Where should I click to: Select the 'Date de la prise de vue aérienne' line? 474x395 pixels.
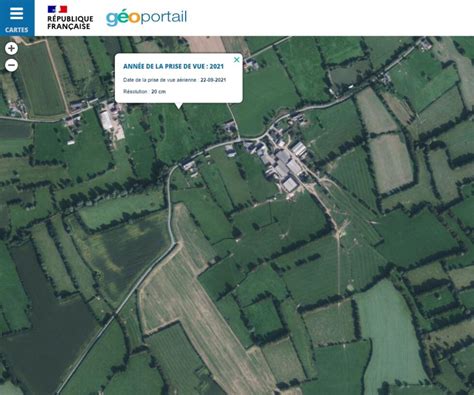click(175, 80)
